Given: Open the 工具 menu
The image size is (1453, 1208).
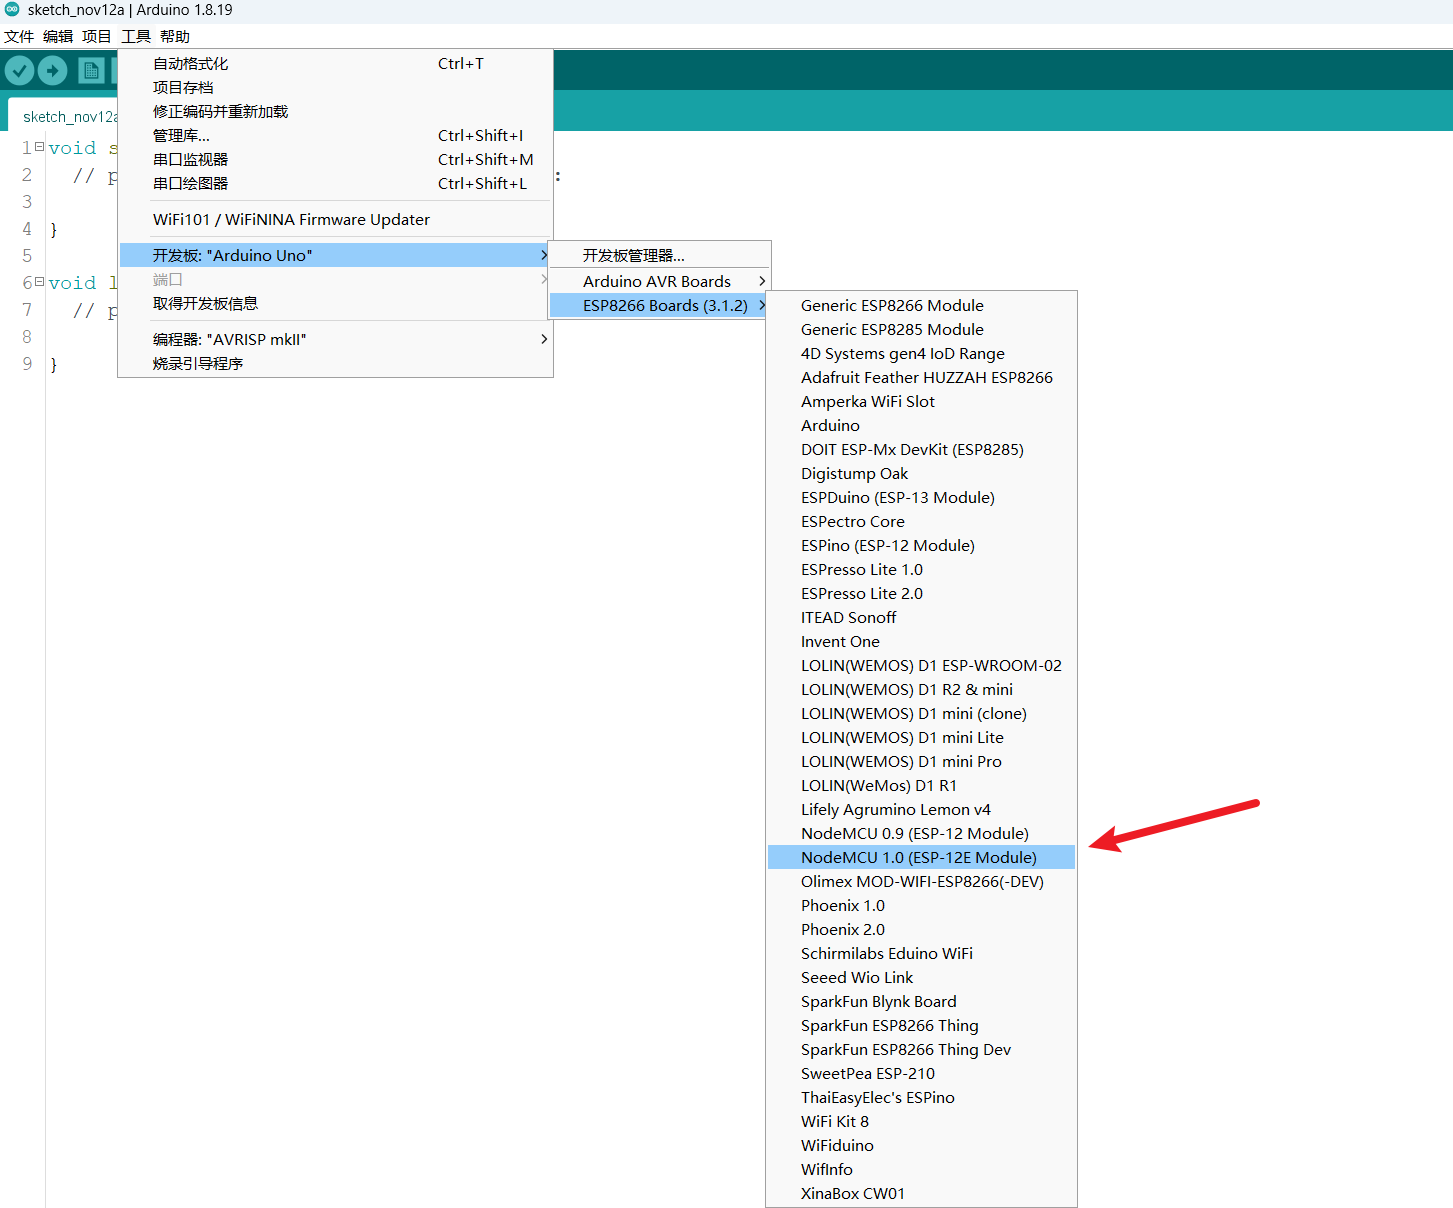Looking at the screenshot, I should (136, 36).
